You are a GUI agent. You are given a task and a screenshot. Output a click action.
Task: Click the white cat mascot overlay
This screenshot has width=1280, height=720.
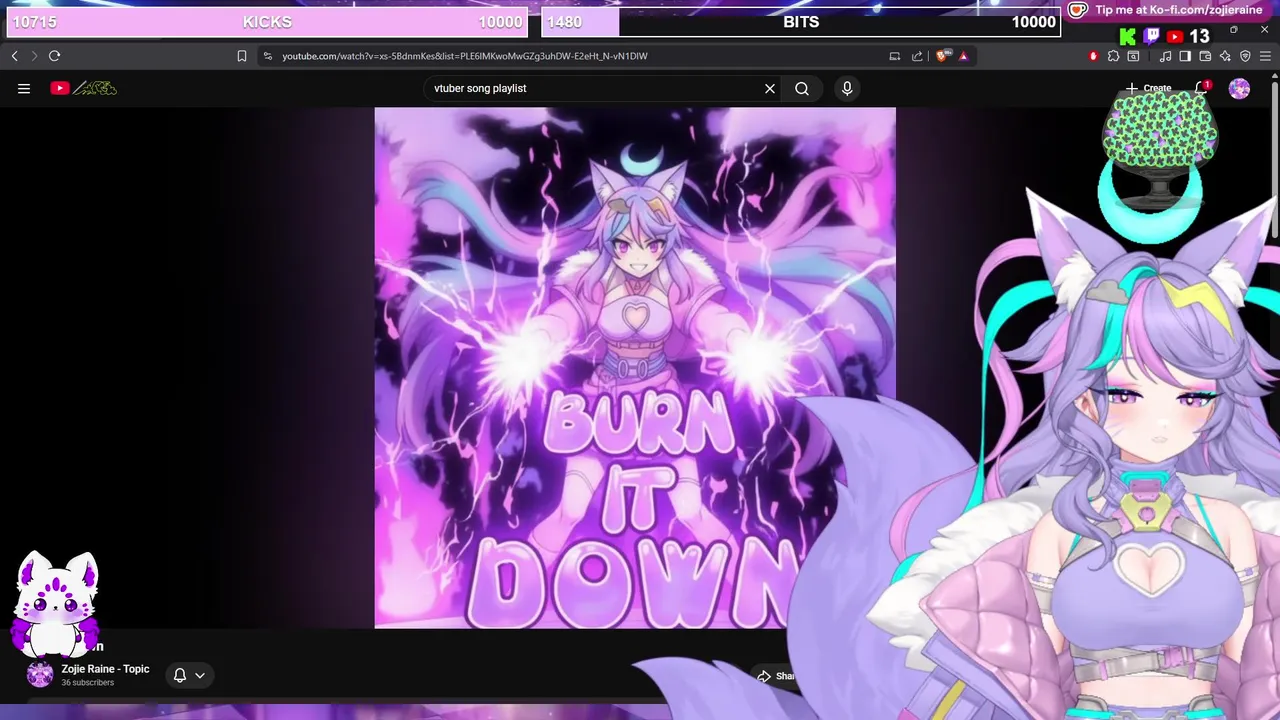pyautogui.click(x=58, y=604)
